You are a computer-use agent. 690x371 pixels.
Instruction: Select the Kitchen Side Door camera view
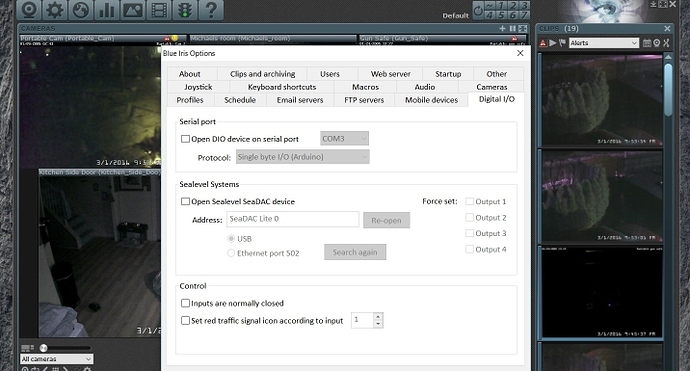(x=99, y=253)
